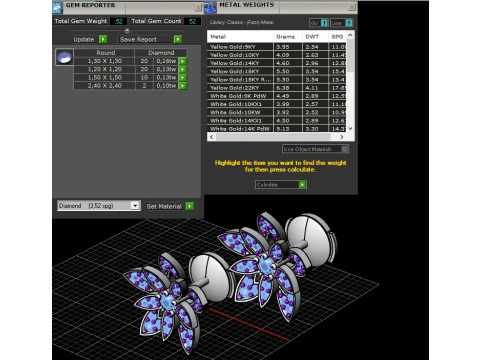This screenshot has width=480, height=360.
Task: Open the Diamond material dropdown
Action: tap(135, 206)
